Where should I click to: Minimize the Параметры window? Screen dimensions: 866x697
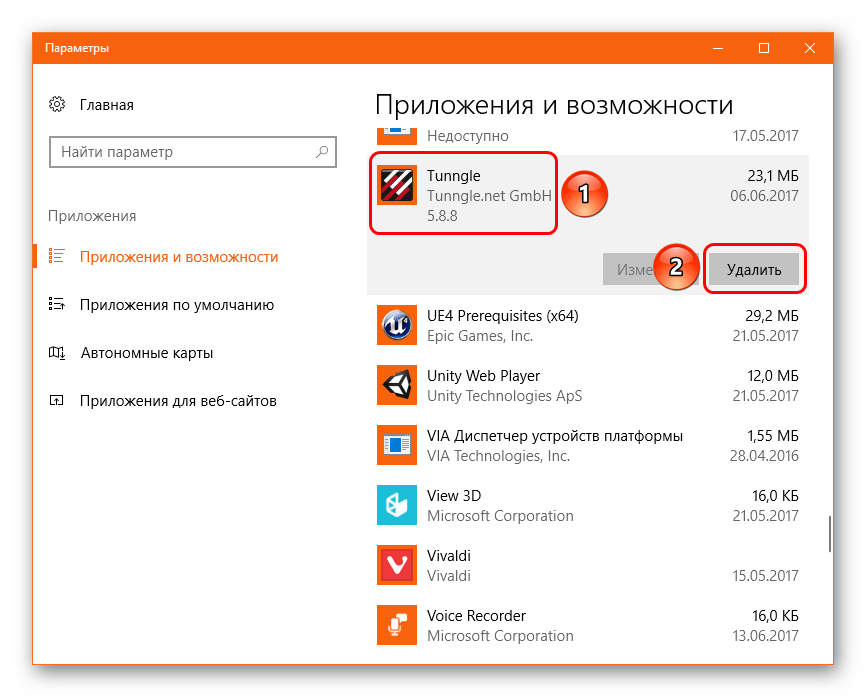718,48
